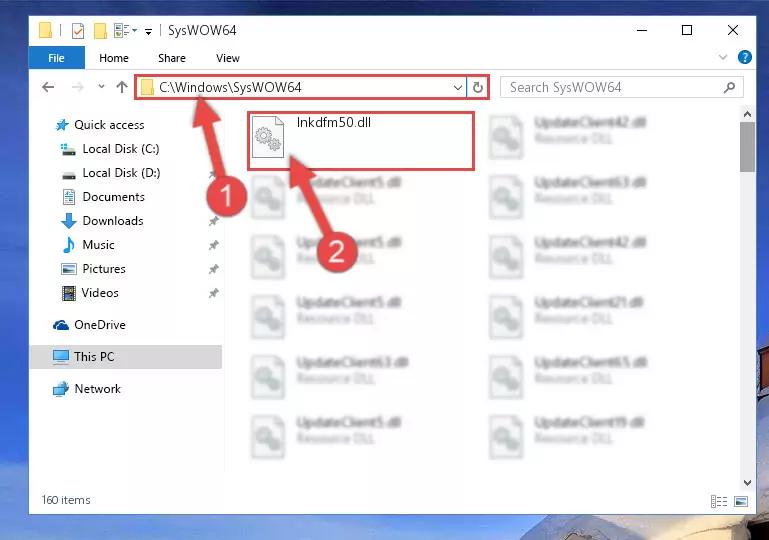The width and height of the screenshot is (769, 540).
Task: Click the Search SysWOW64 field
Action: [x=622, y=87]
